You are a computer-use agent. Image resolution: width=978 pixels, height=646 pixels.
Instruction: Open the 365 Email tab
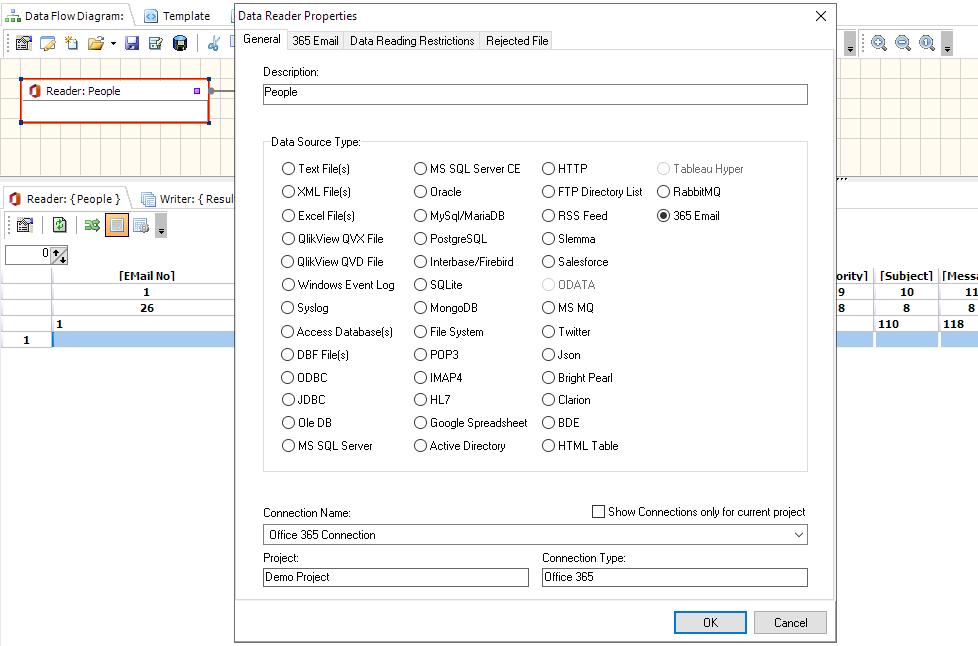[315, 41]
